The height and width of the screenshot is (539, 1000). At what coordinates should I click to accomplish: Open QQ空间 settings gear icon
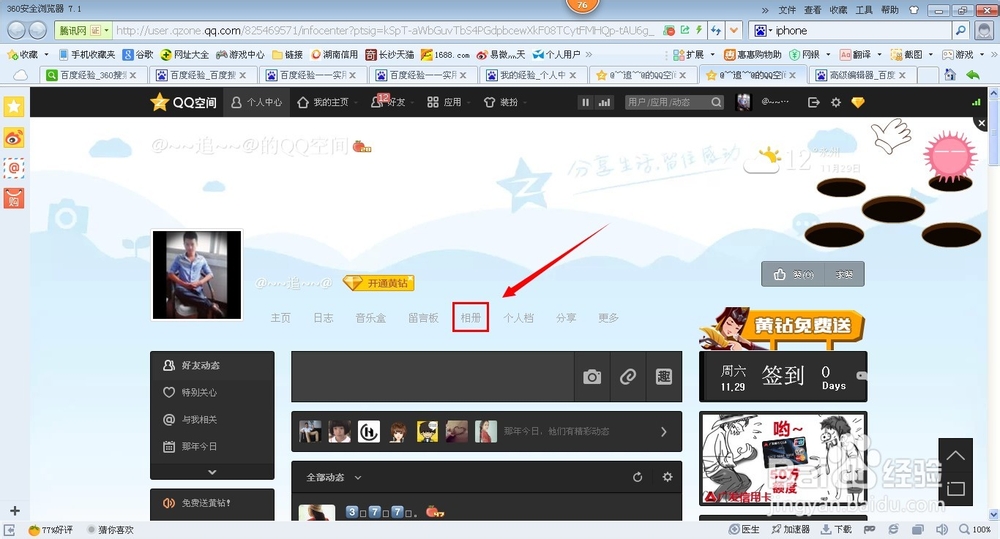[x=835, y=102]
